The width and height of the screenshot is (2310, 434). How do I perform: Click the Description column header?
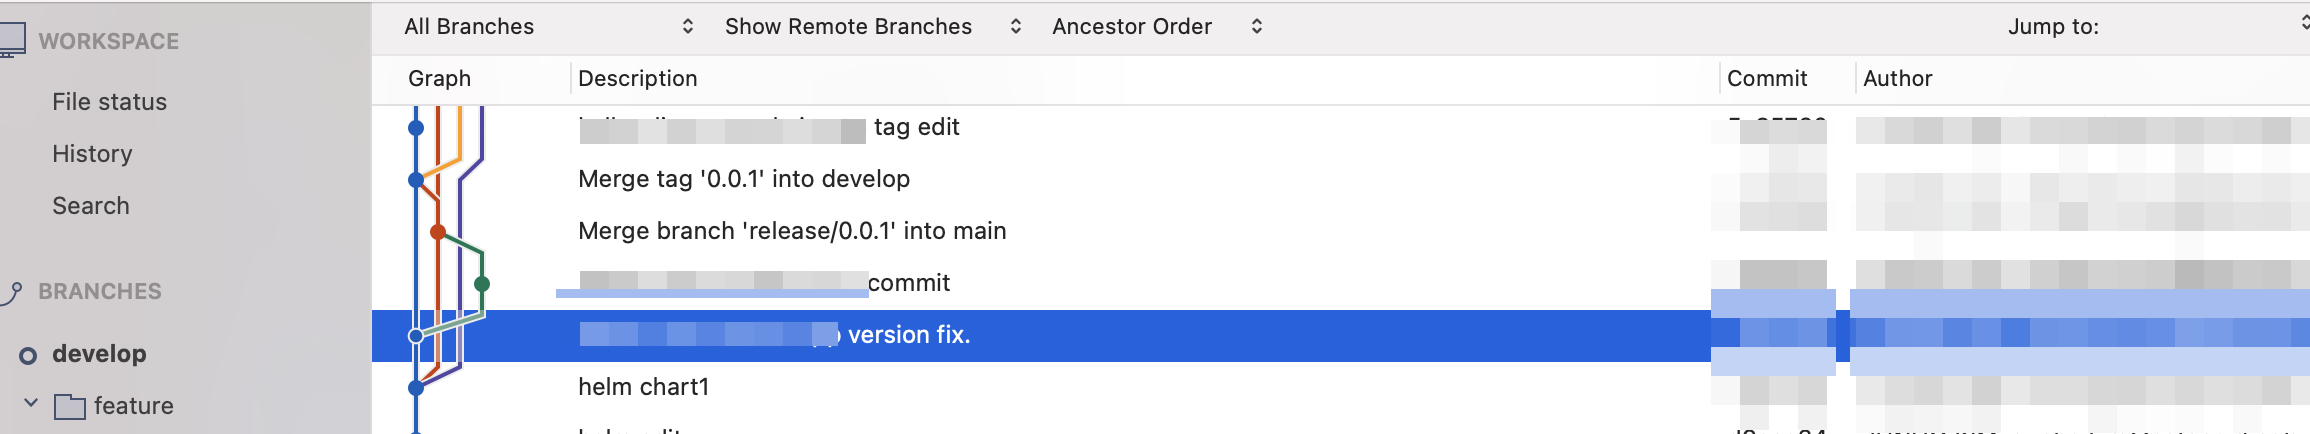coord(638,79)
